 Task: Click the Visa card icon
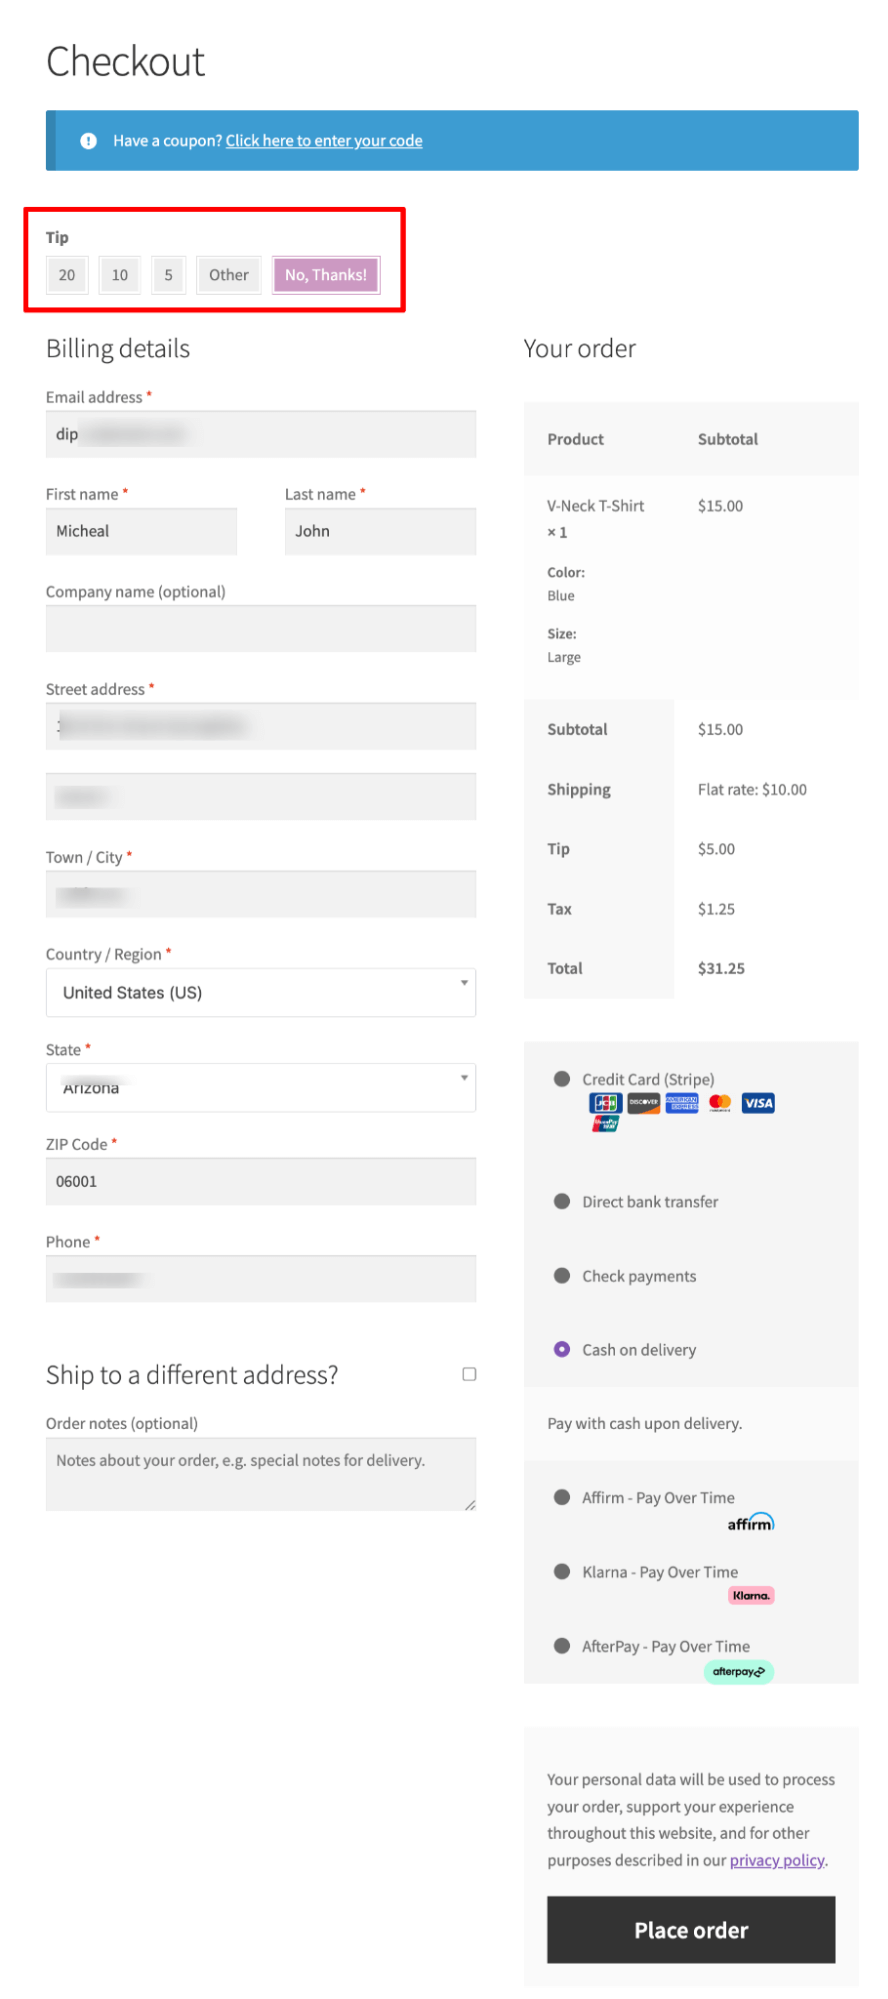point(758,1103)
